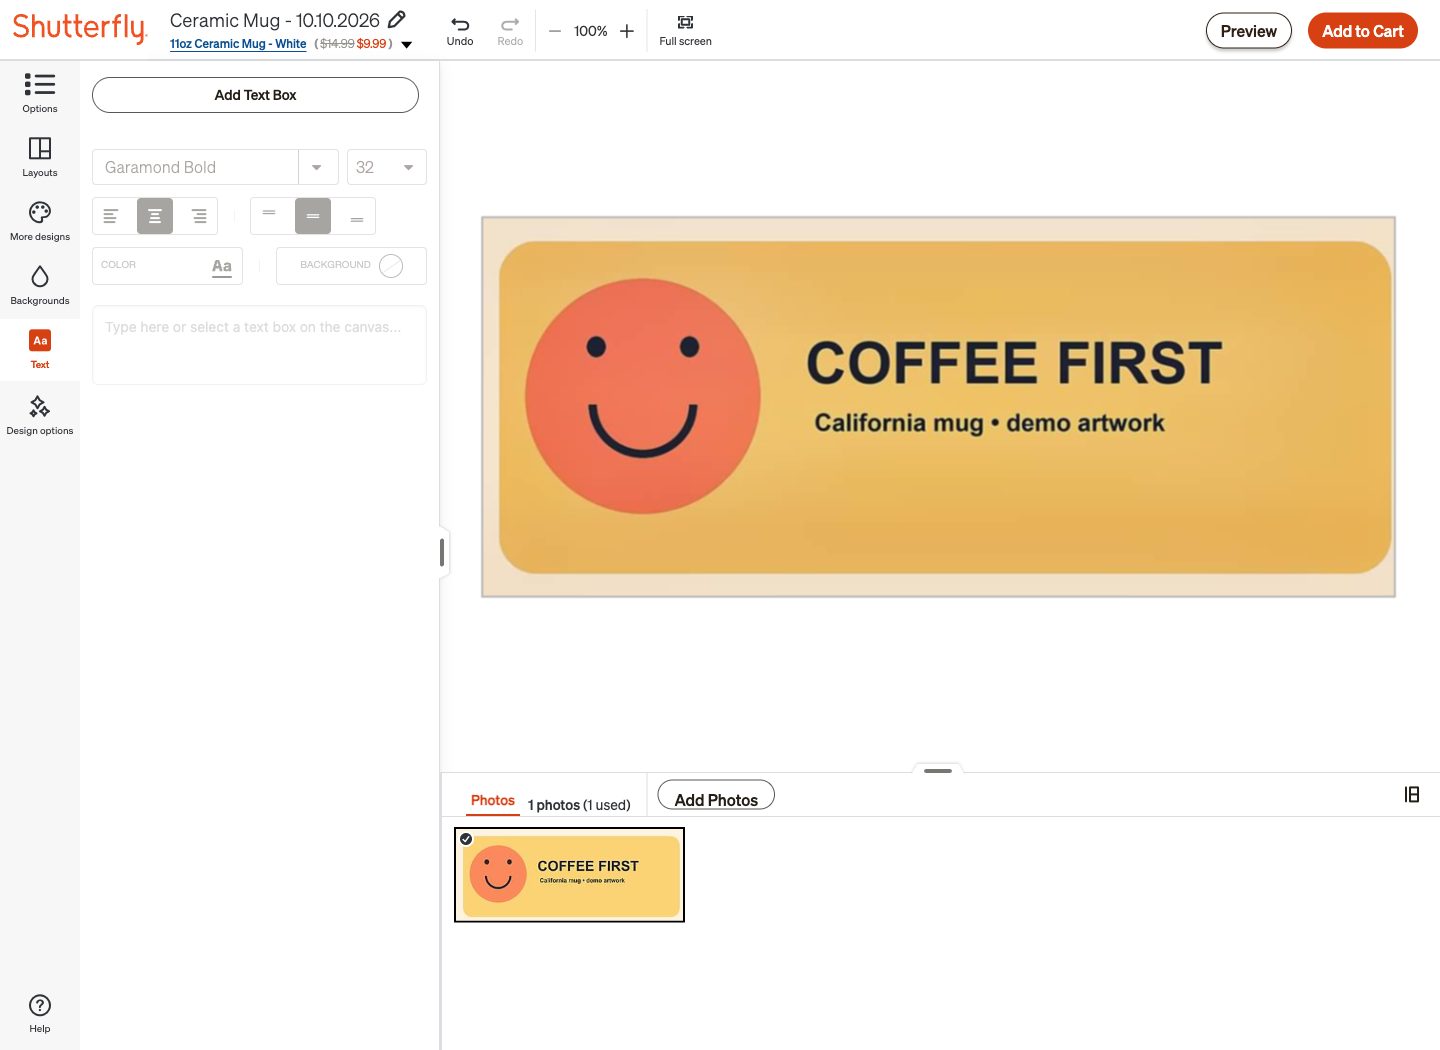Set vertical alignment to middle

pyautogui.click(x=313, y=216)
